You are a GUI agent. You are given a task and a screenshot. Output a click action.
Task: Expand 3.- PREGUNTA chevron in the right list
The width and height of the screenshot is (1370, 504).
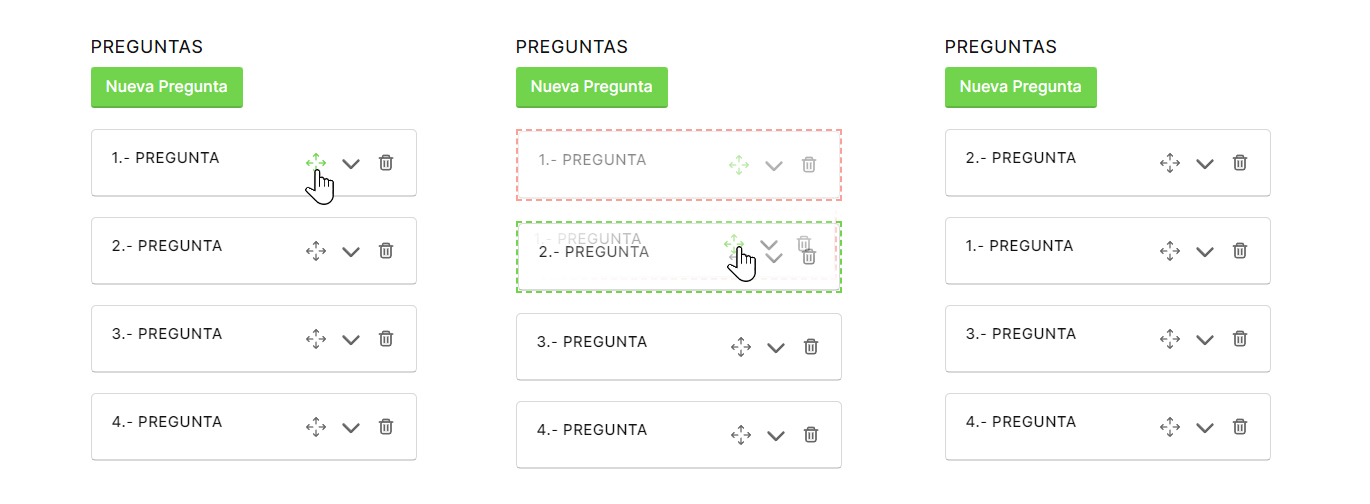coord(1205,340)
